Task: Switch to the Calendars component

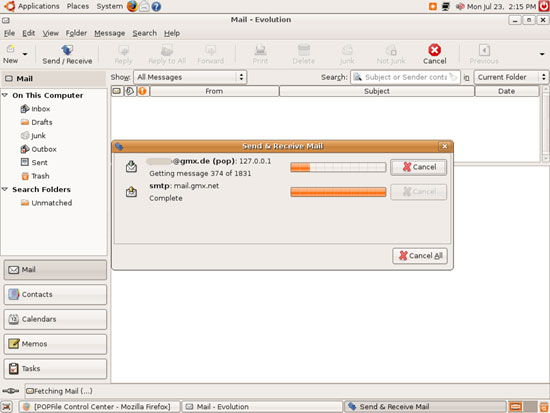Action: coord(55,319)
